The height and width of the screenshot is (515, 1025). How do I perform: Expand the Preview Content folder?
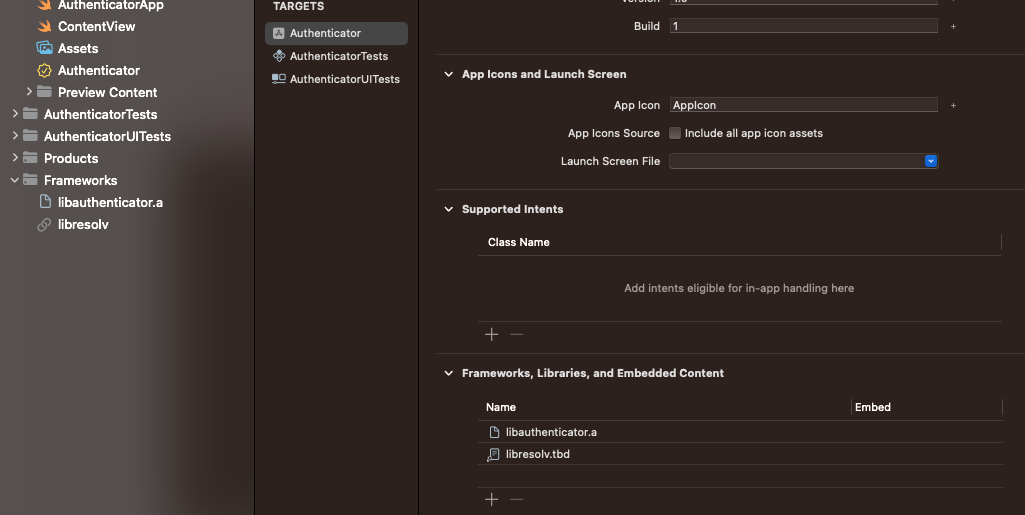pyautogui.click(x=29, y=92)
